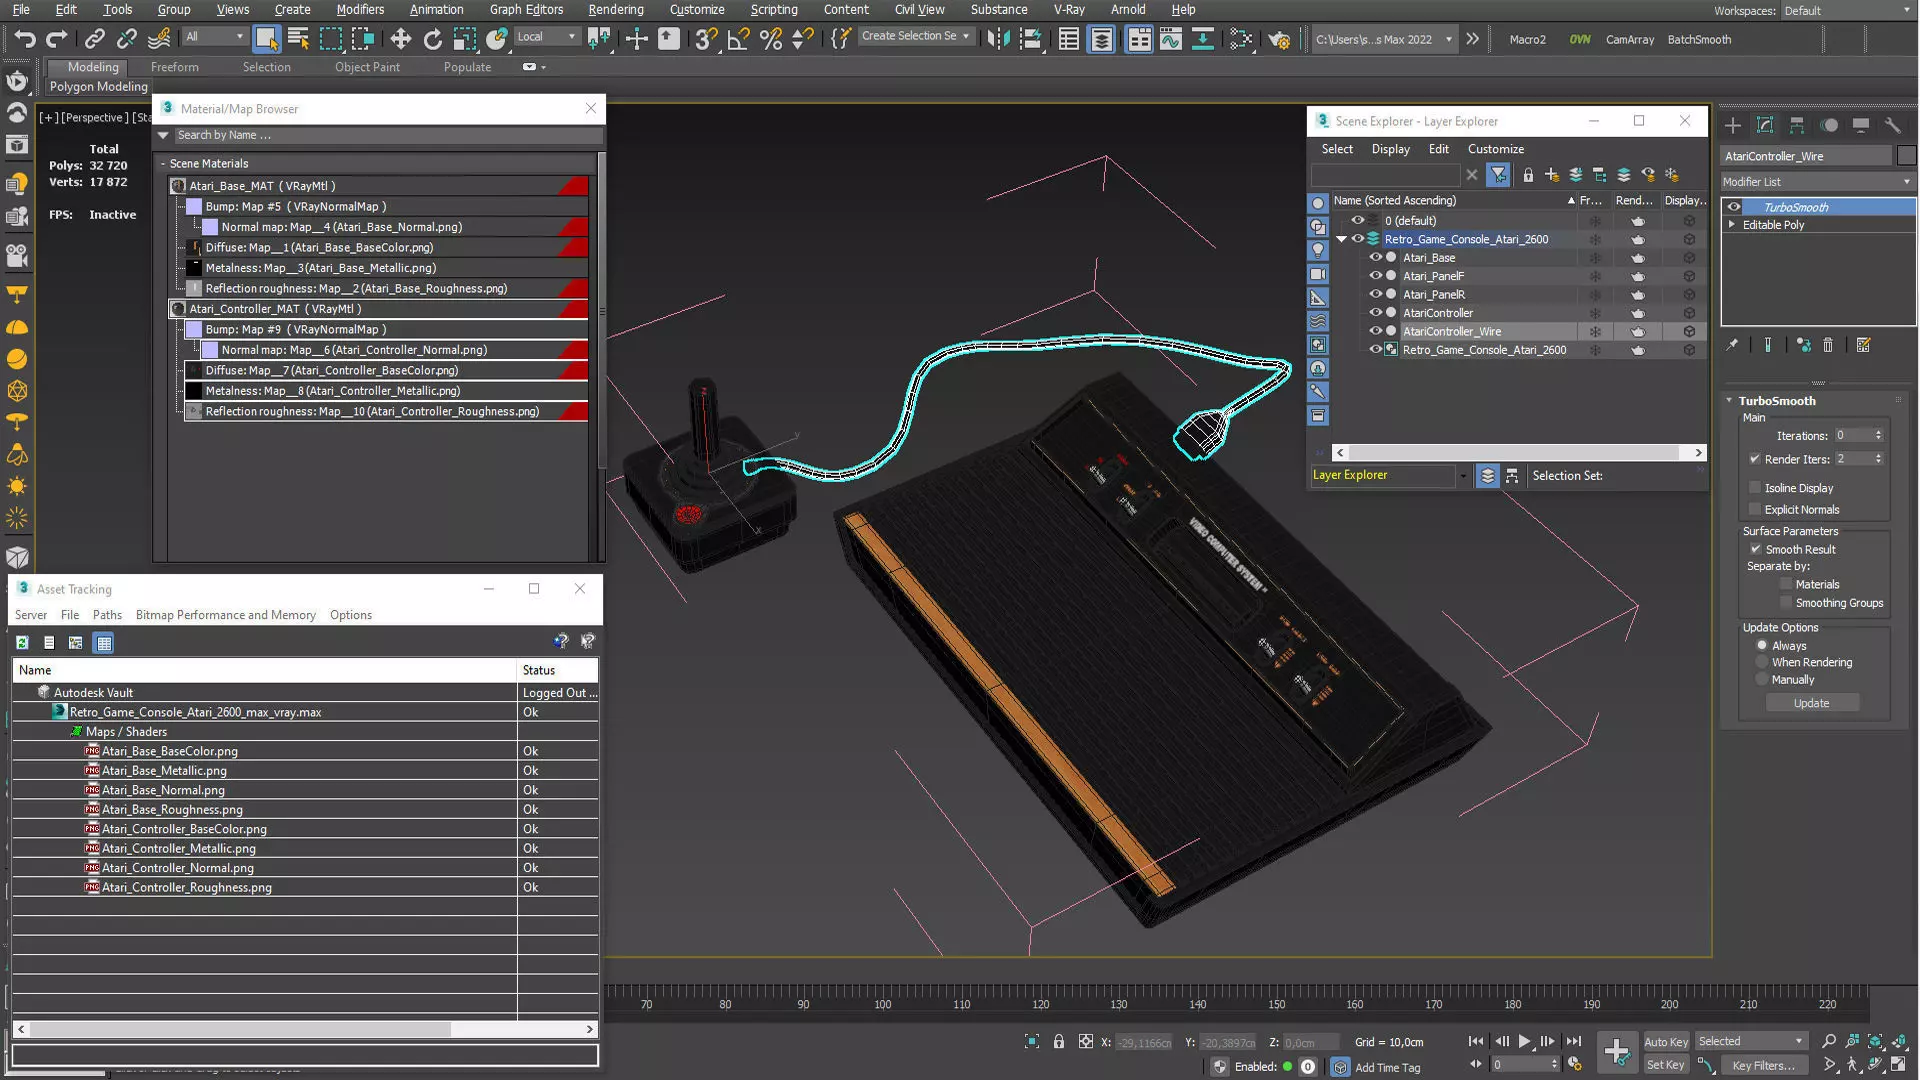Toggle the 3D Snaps icon
This screenshot has height=1080, width=1920.
(706, 39)
